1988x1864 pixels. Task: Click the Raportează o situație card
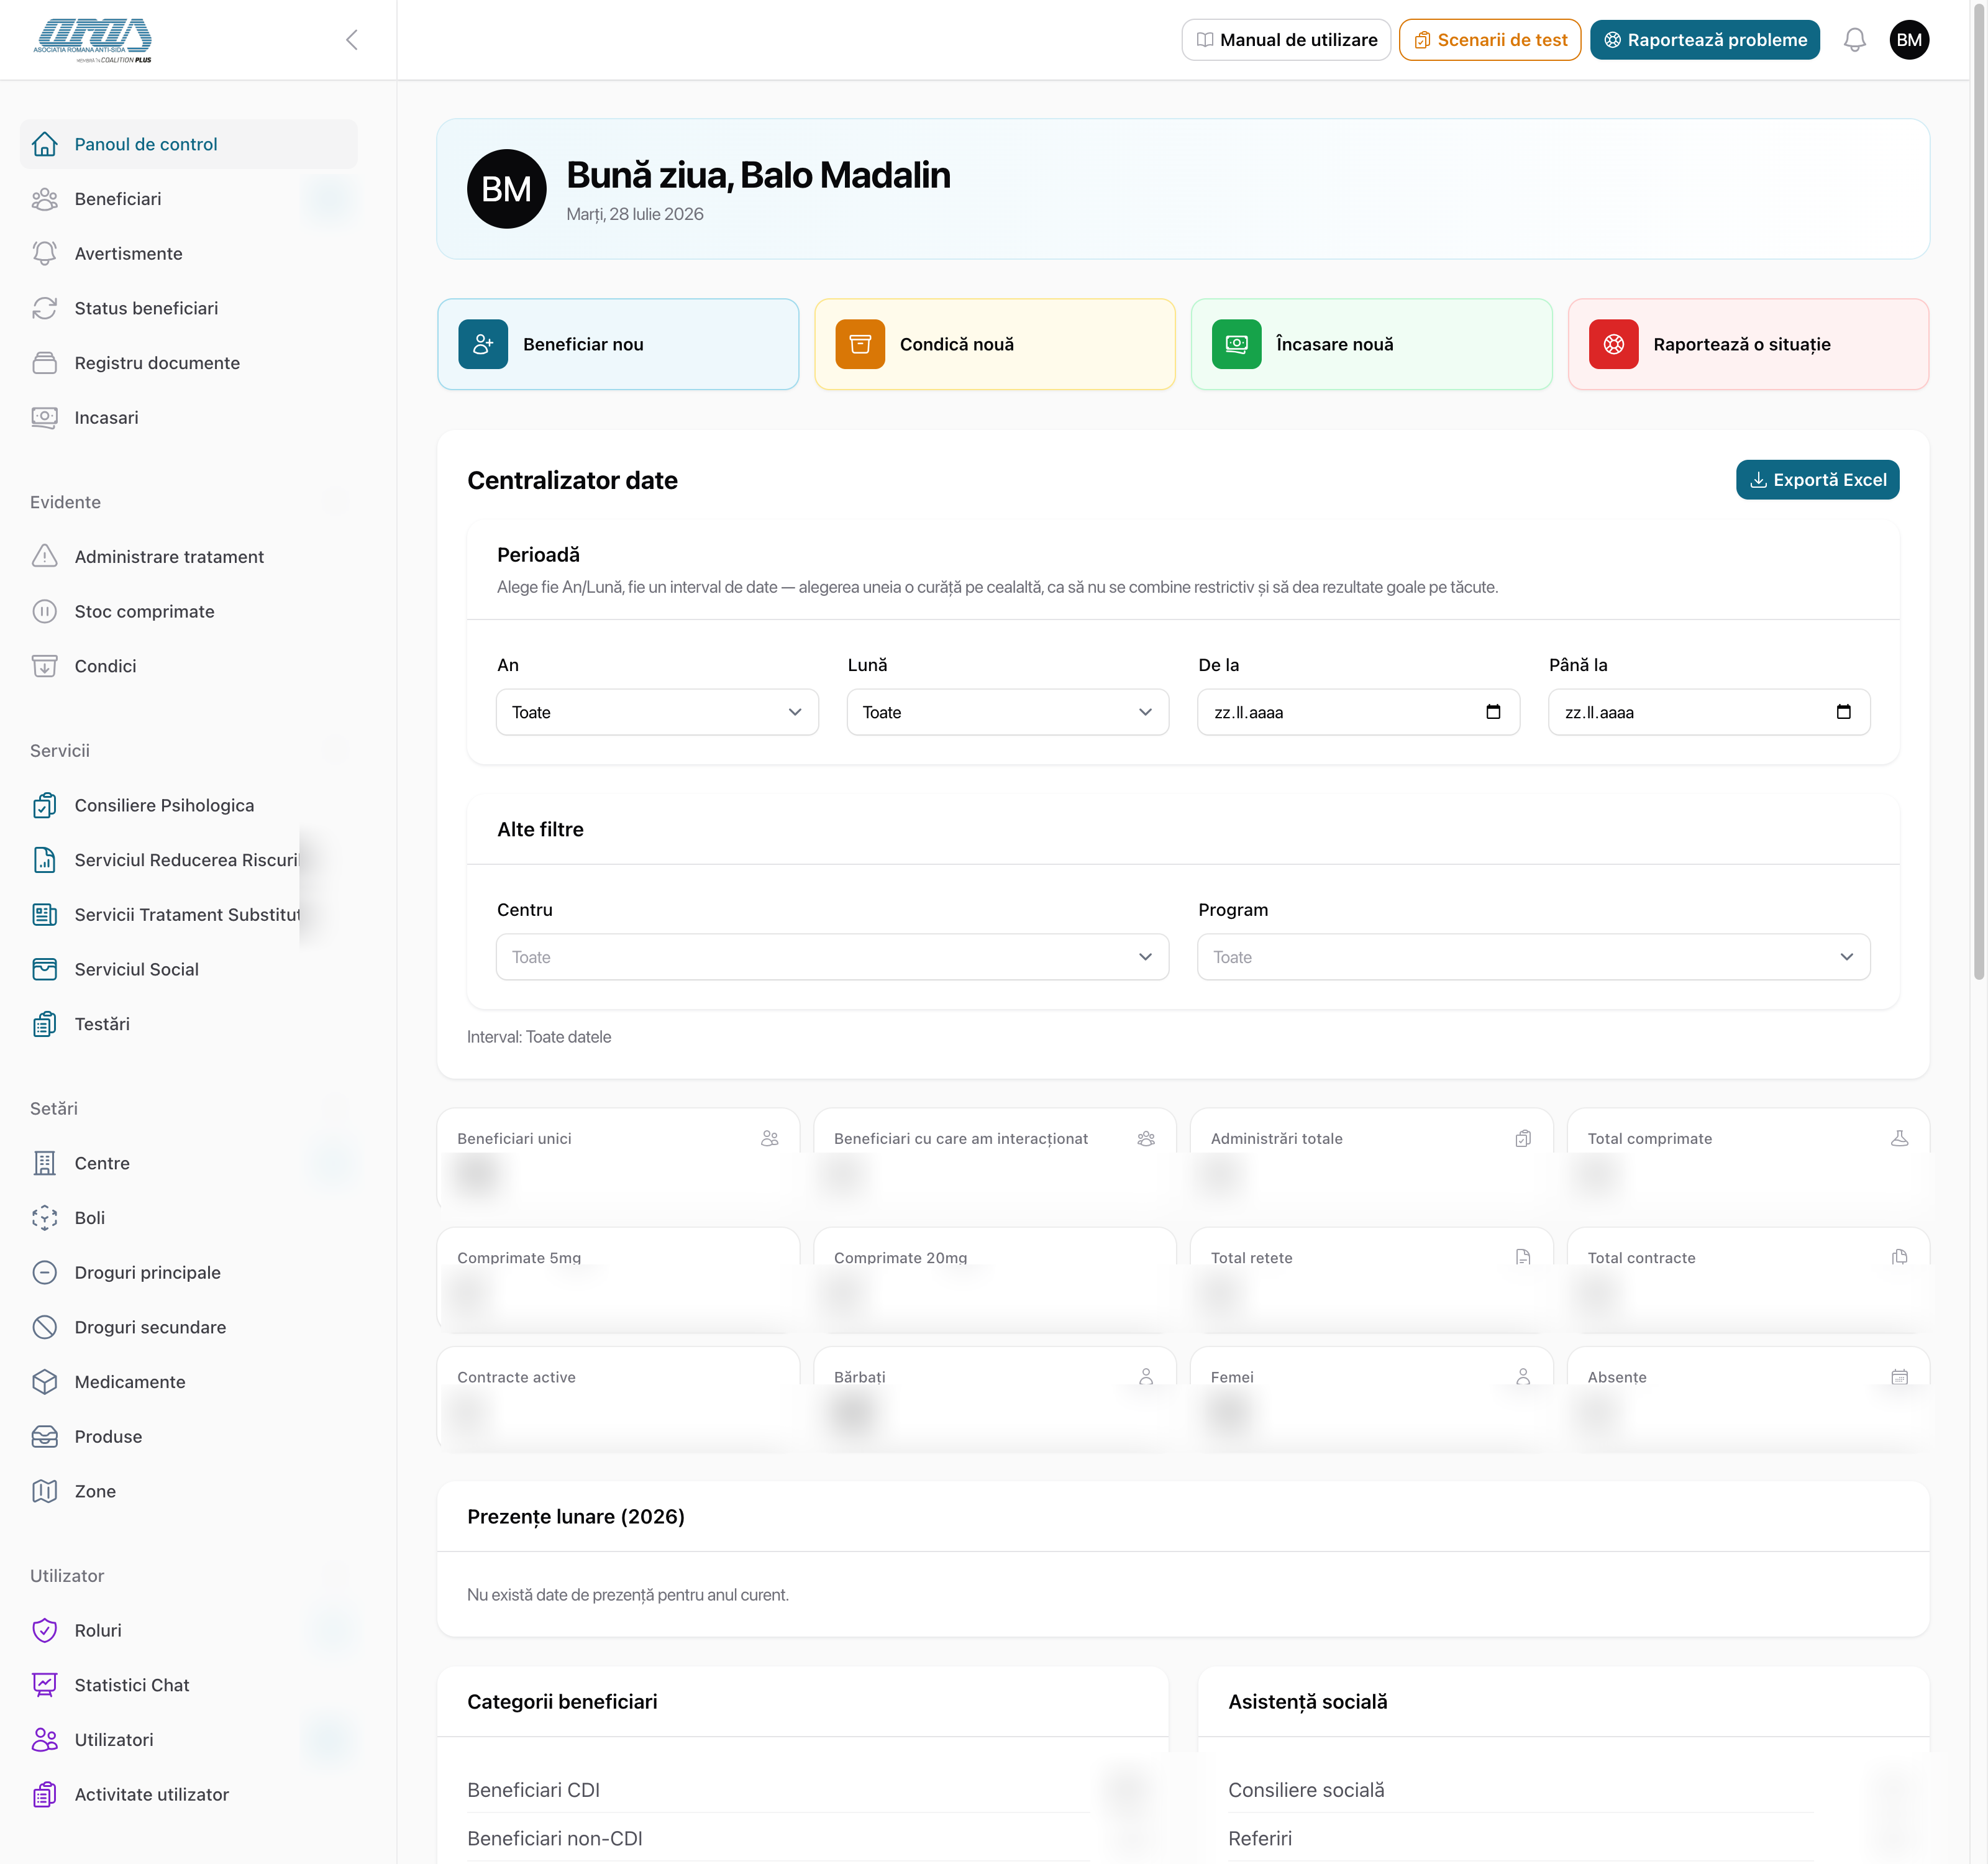(1748, 344)
